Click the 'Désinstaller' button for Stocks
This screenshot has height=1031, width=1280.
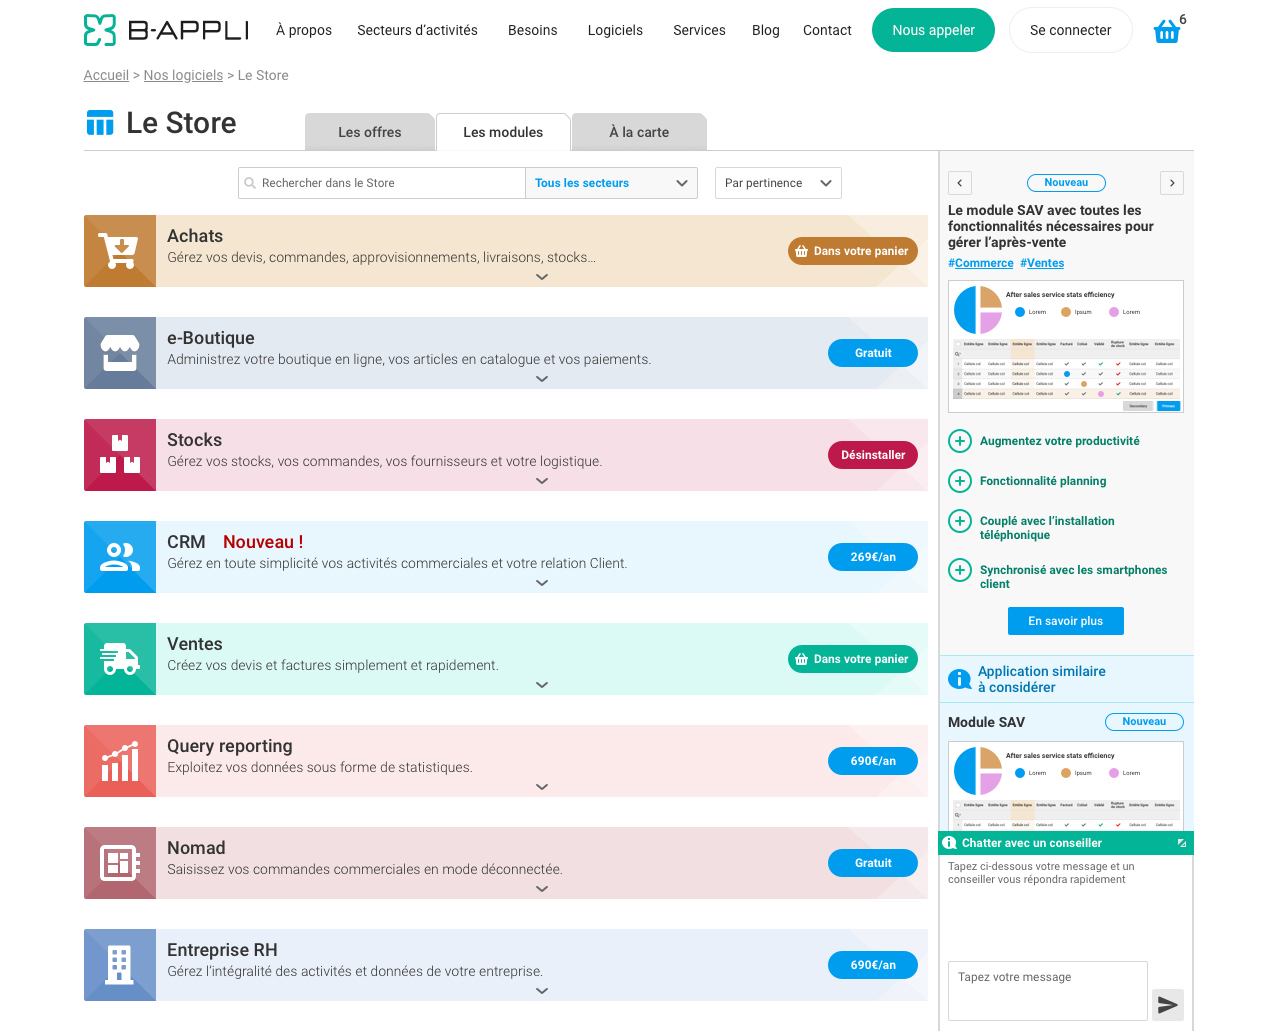(x=872, y=455)
